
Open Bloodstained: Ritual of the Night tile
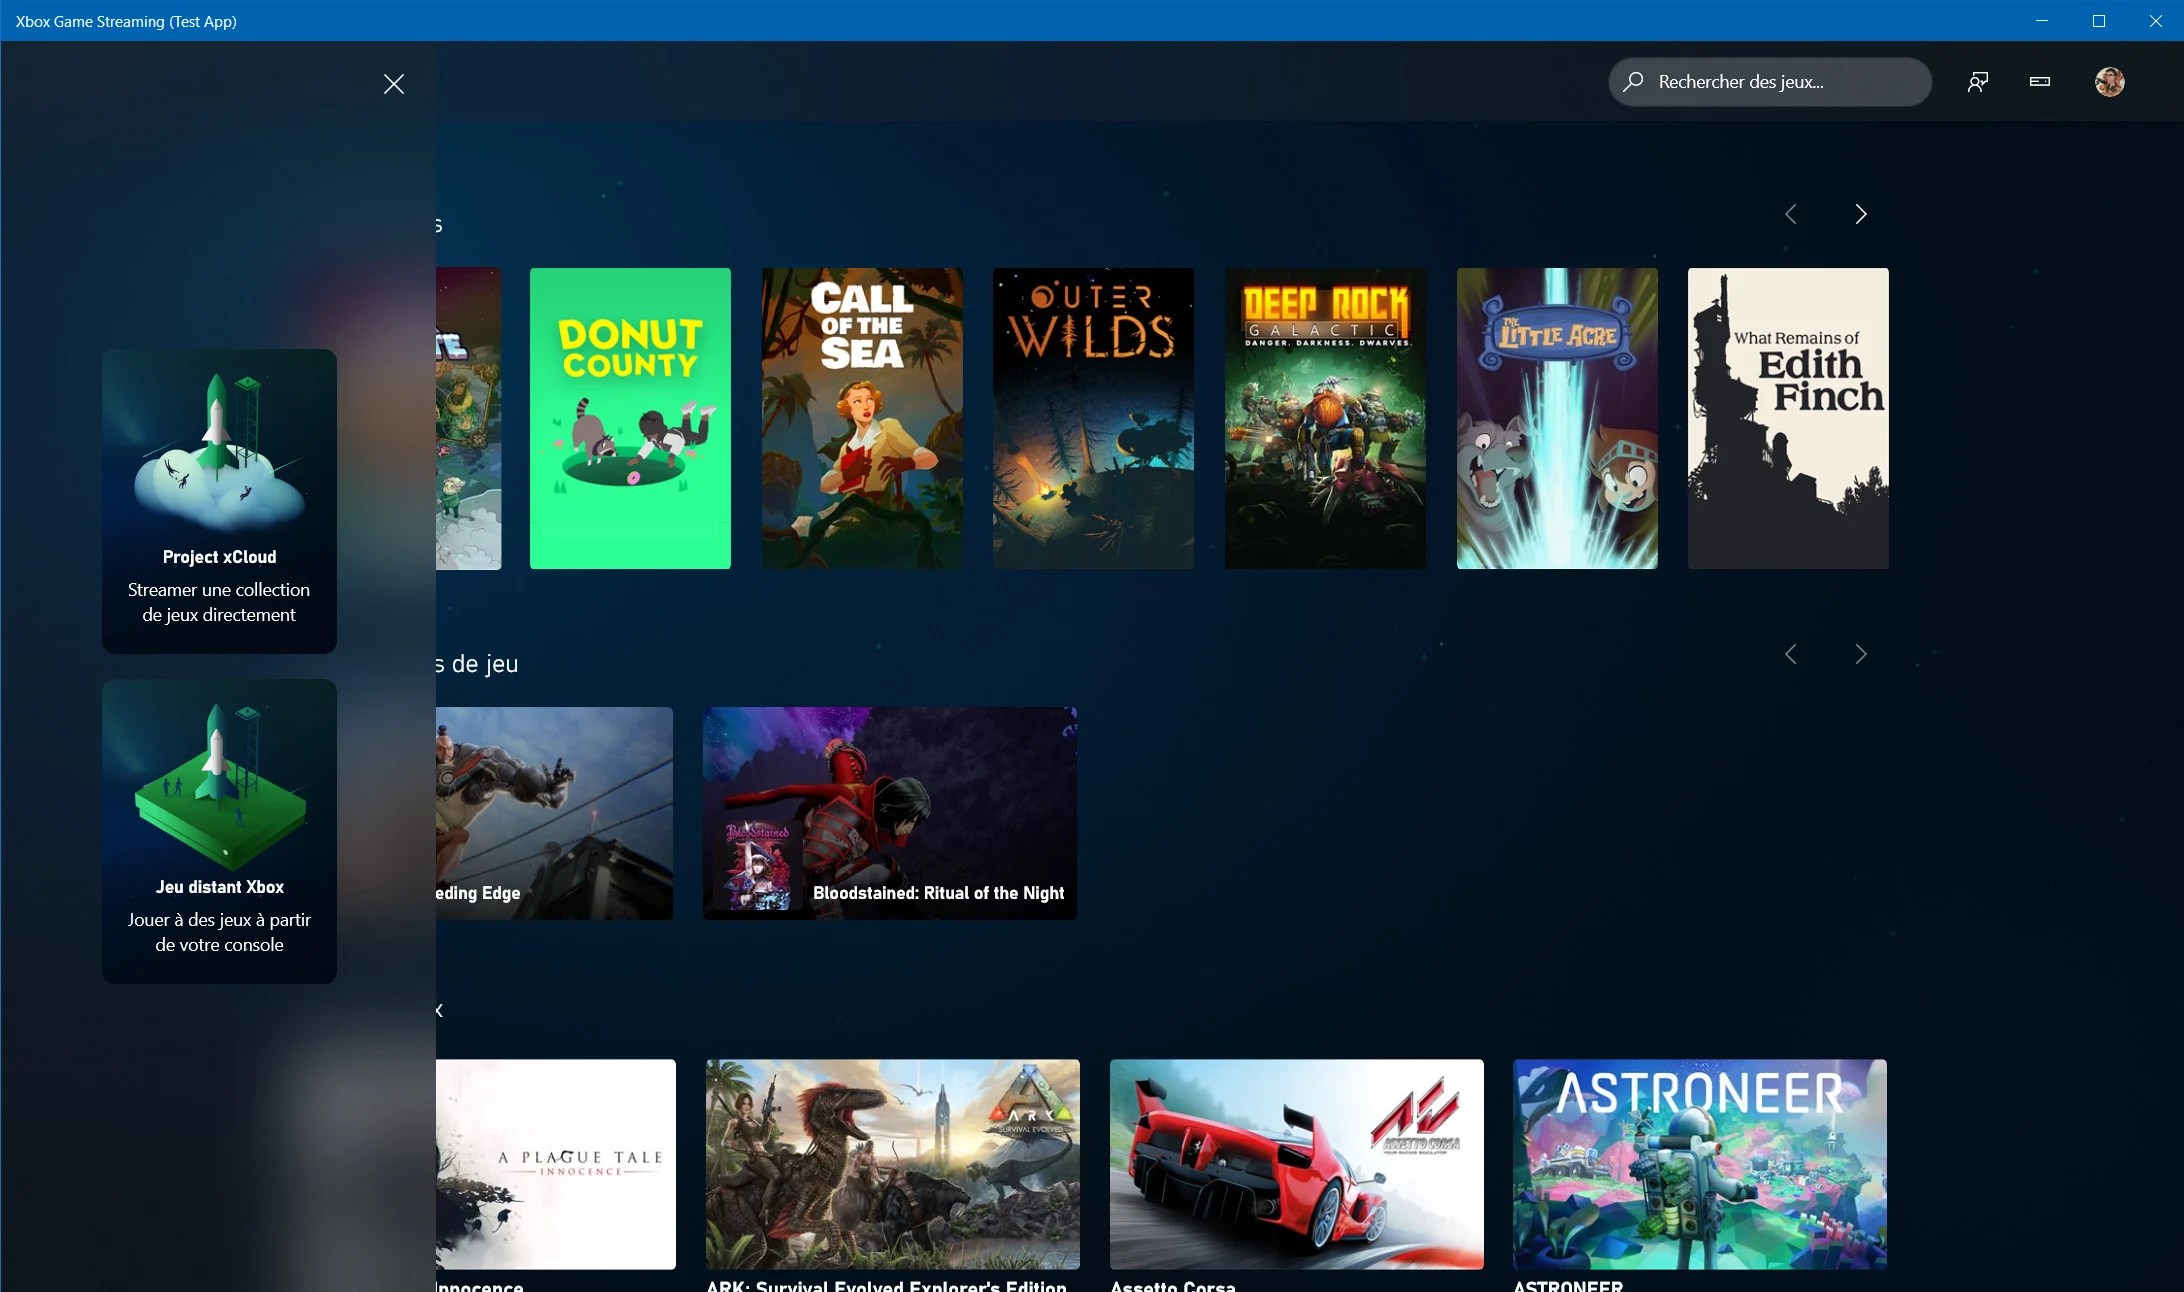(x=890, y=813)
